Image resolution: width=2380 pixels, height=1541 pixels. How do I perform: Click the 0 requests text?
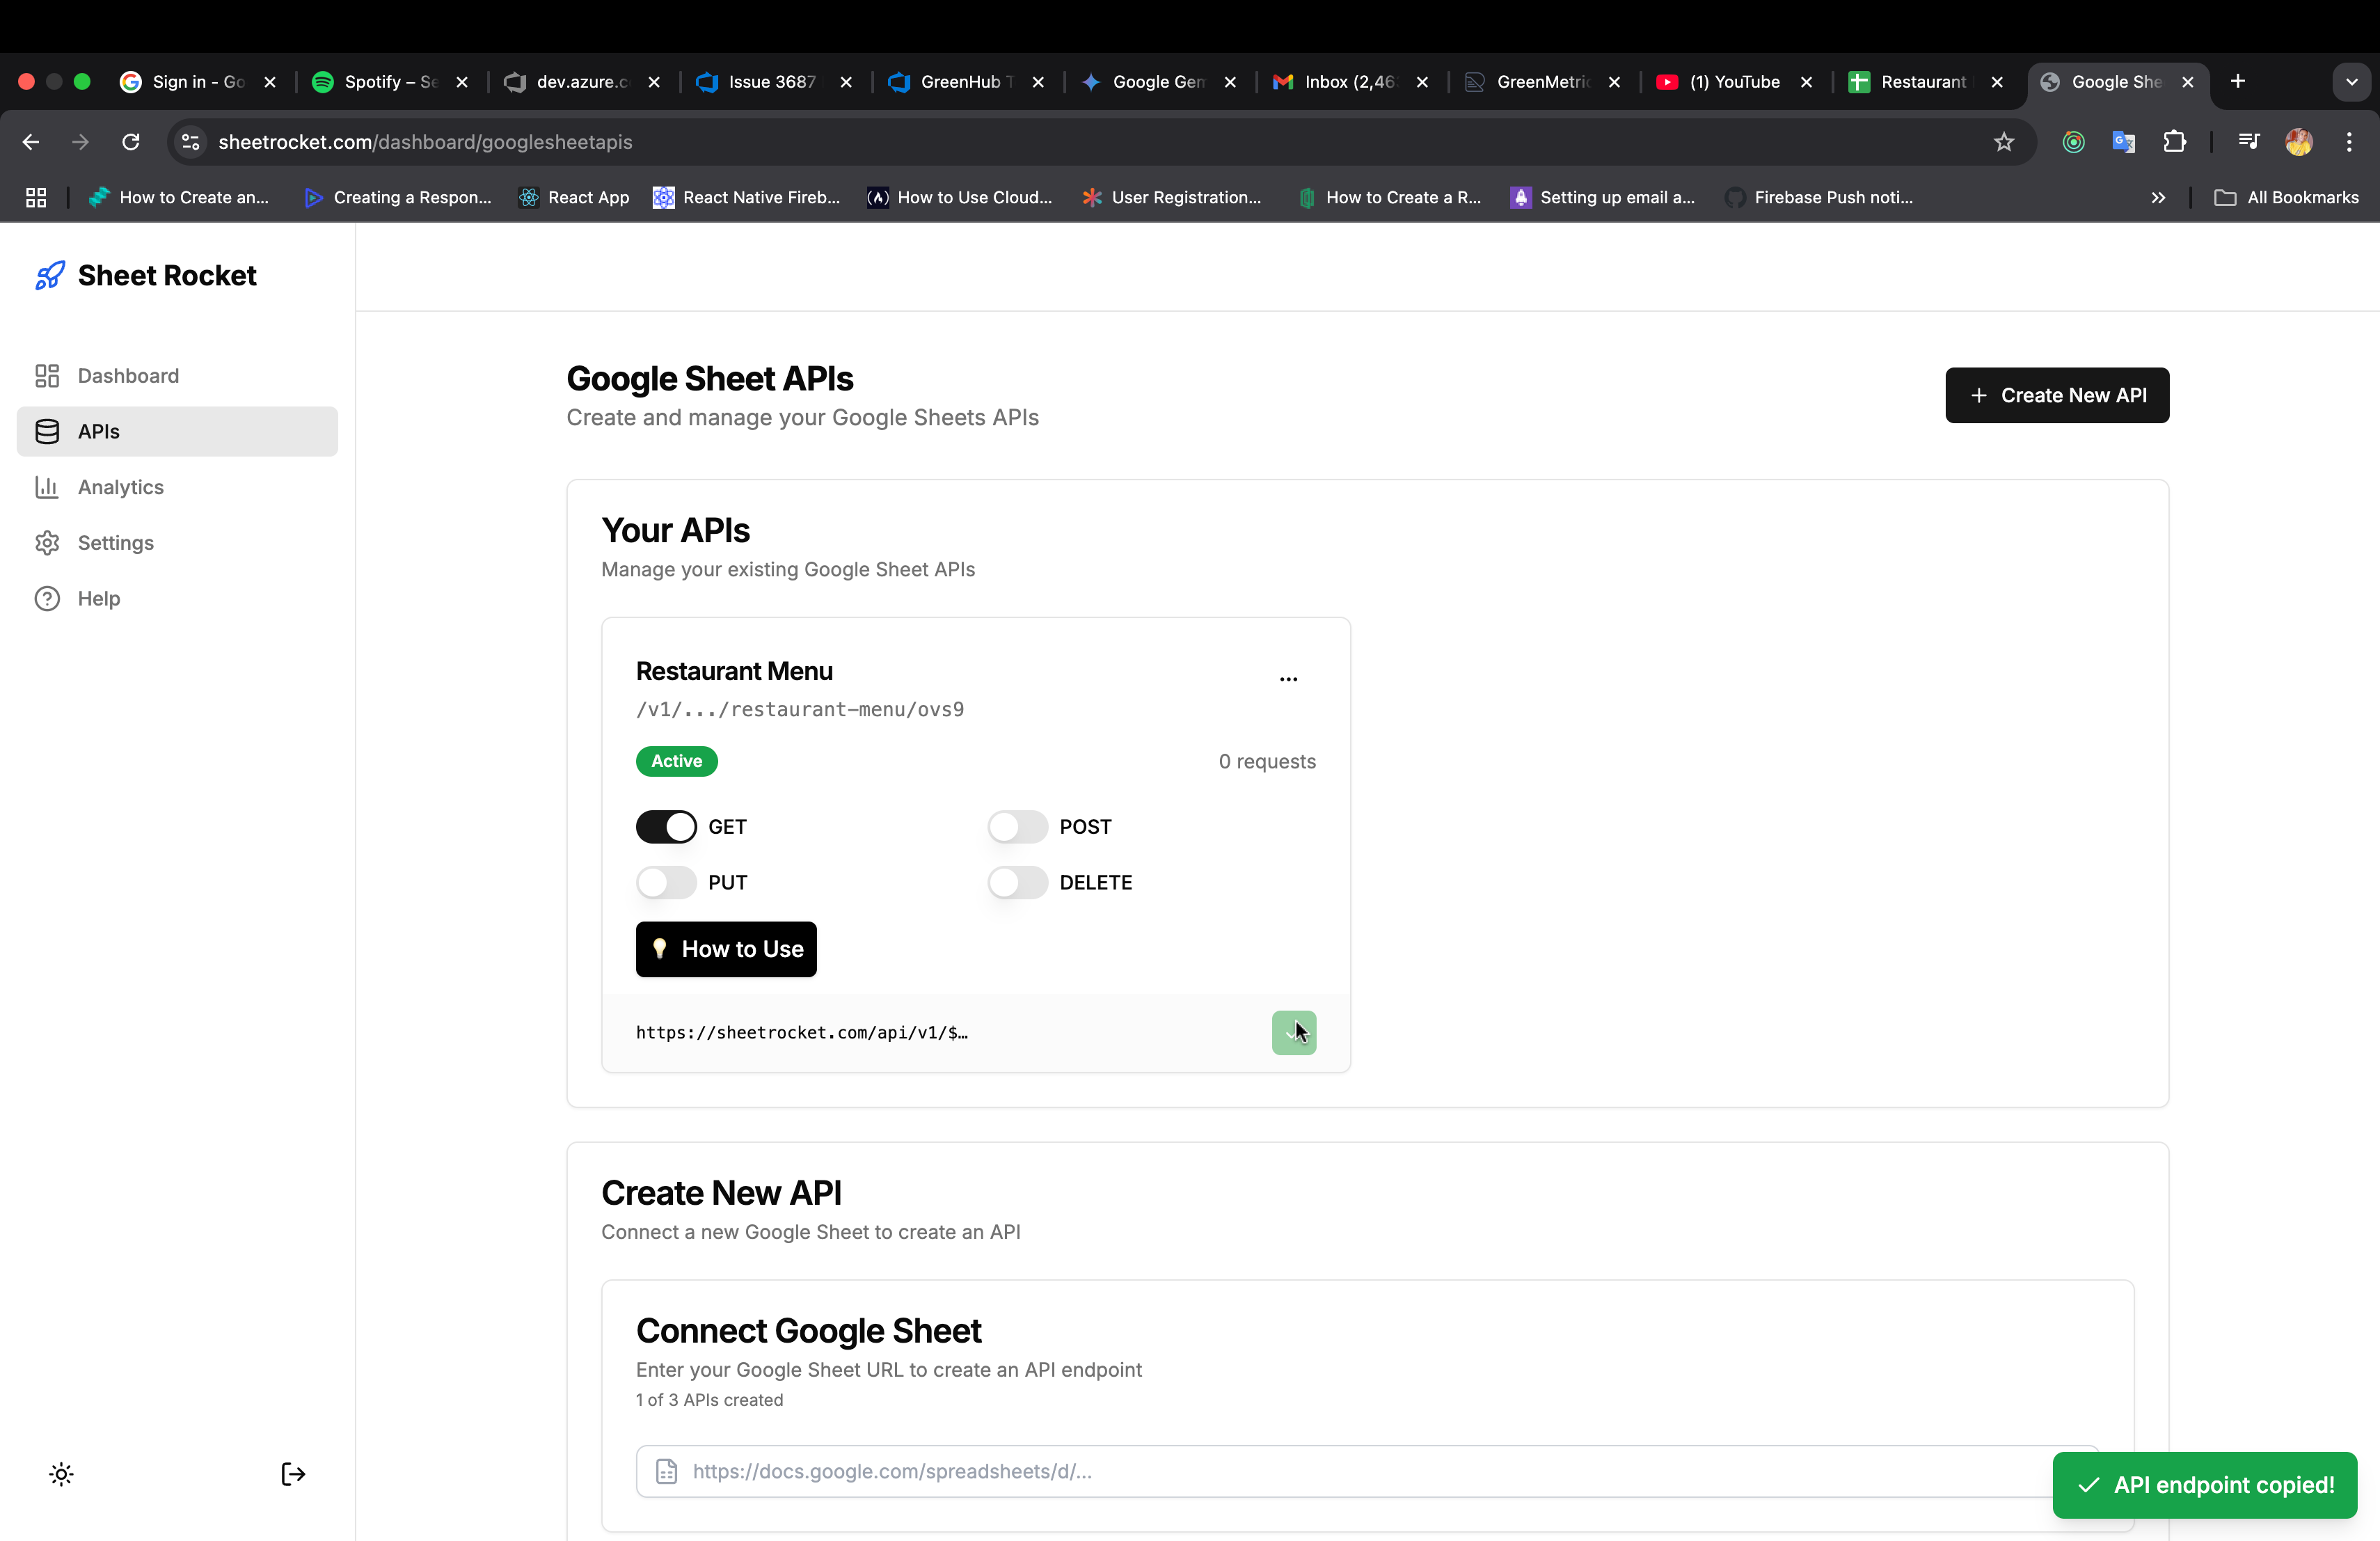pyautogui.click(x=1267, y=762)
